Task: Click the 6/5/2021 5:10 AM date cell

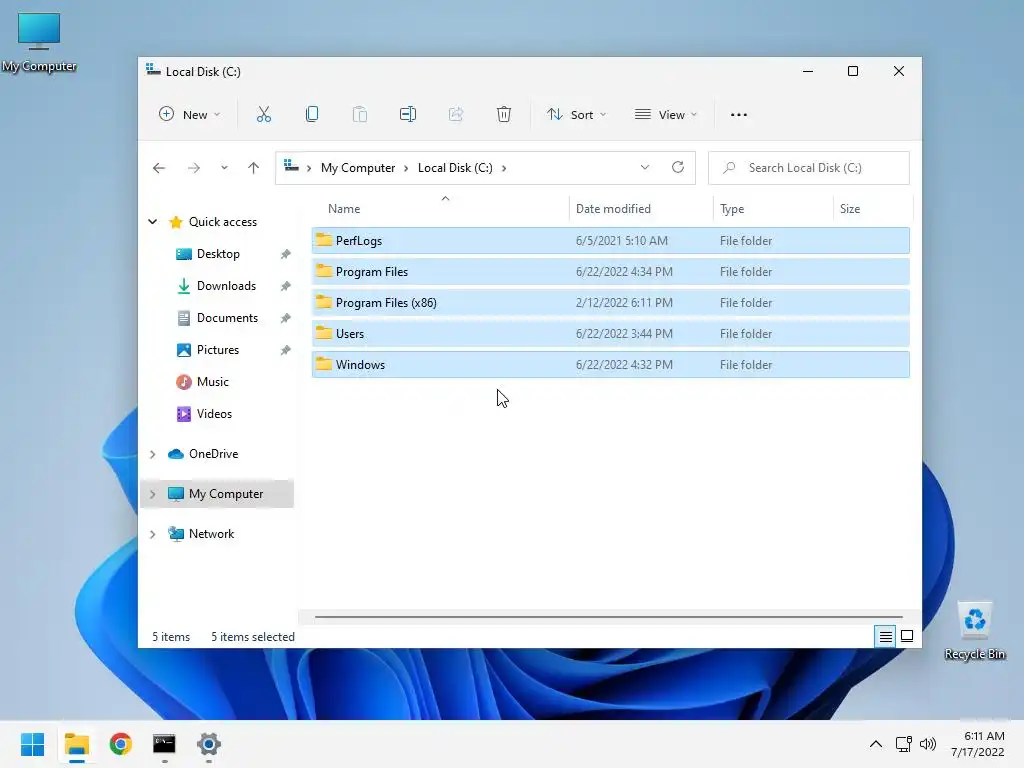Action: pos(622,240)
